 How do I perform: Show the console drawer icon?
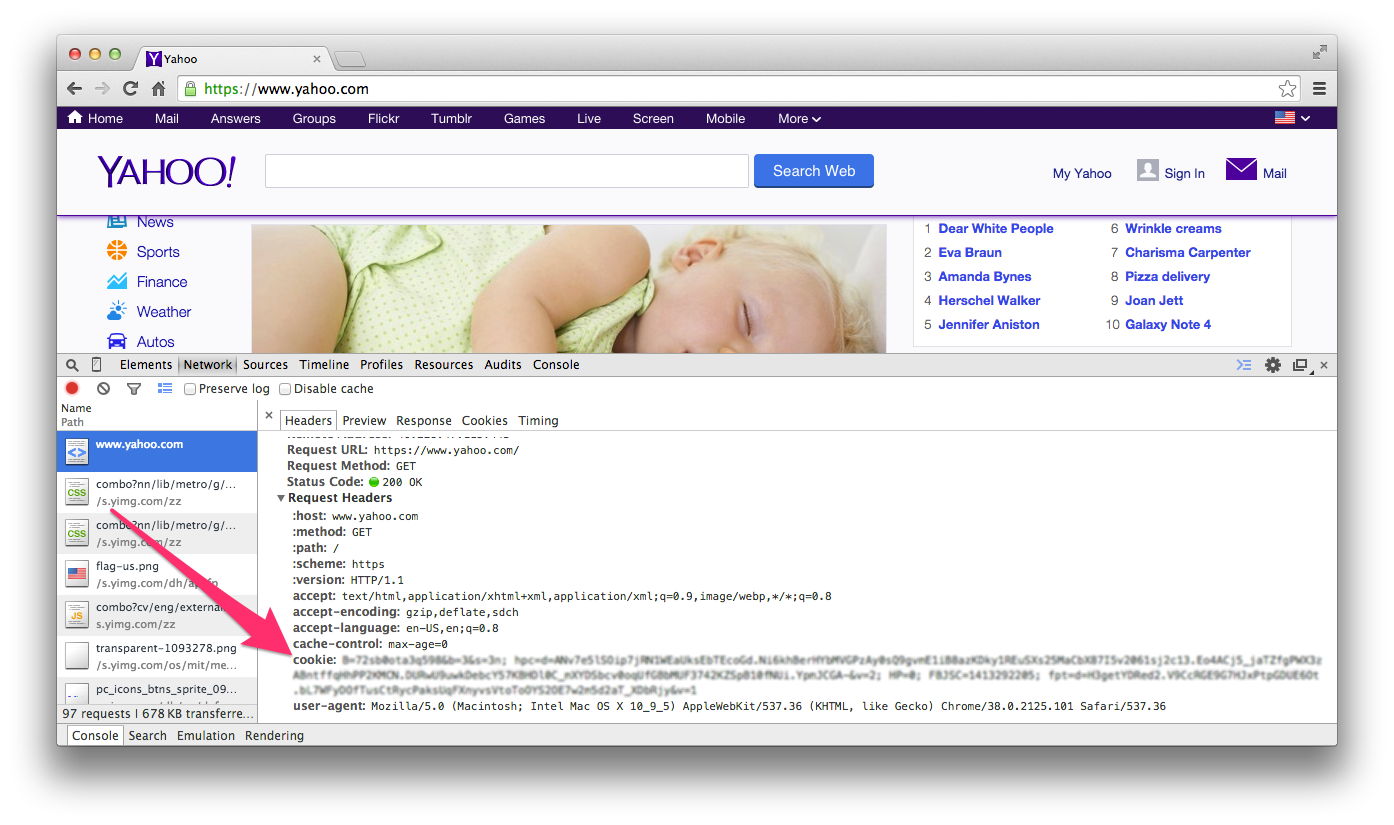click(1244, 365)
